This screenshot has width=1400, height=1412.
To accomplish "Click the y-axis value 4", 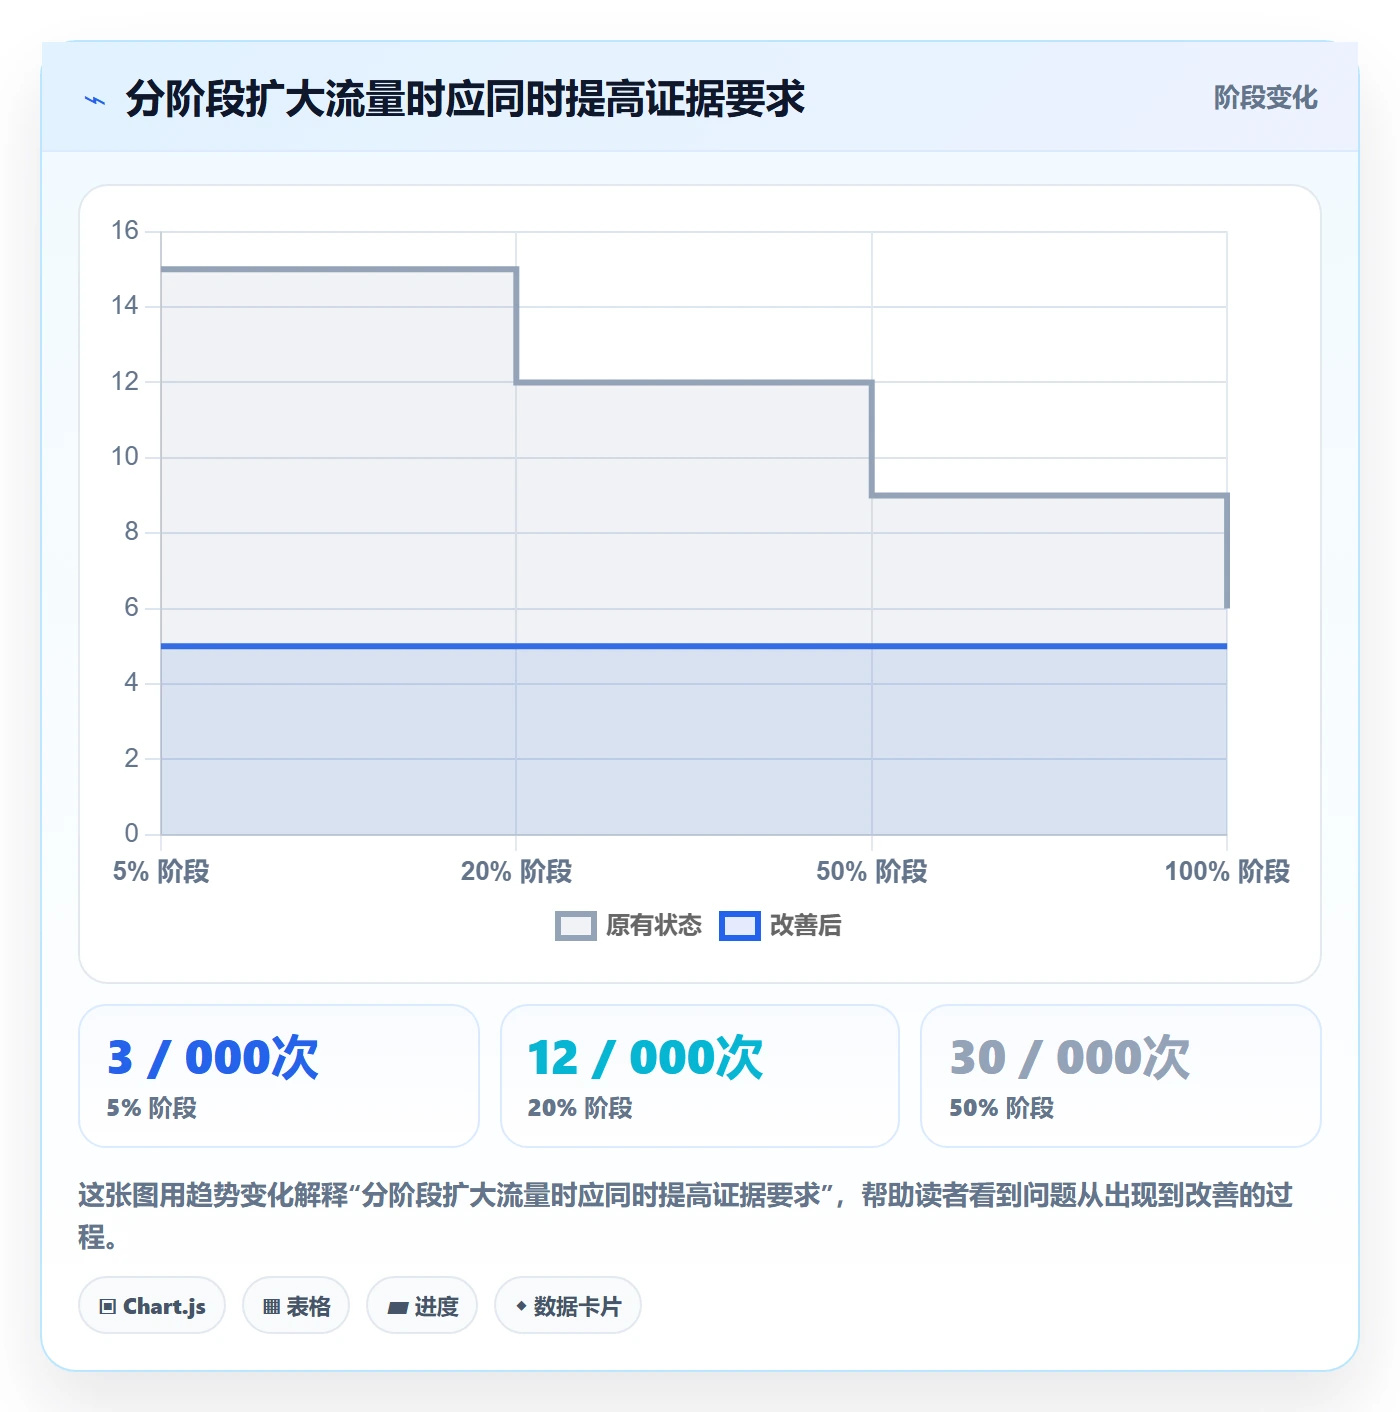I will point(131,683).
